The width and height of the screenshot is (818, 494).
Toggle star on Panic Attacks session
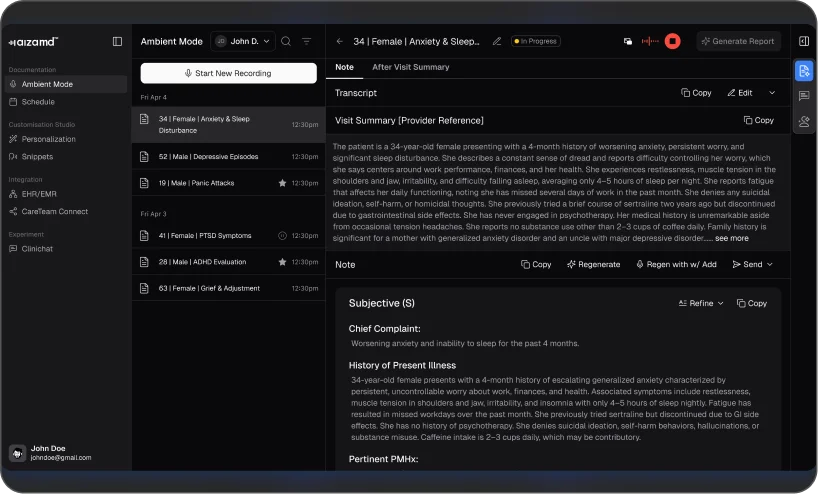pyautogui.click(x=282, y=183)
